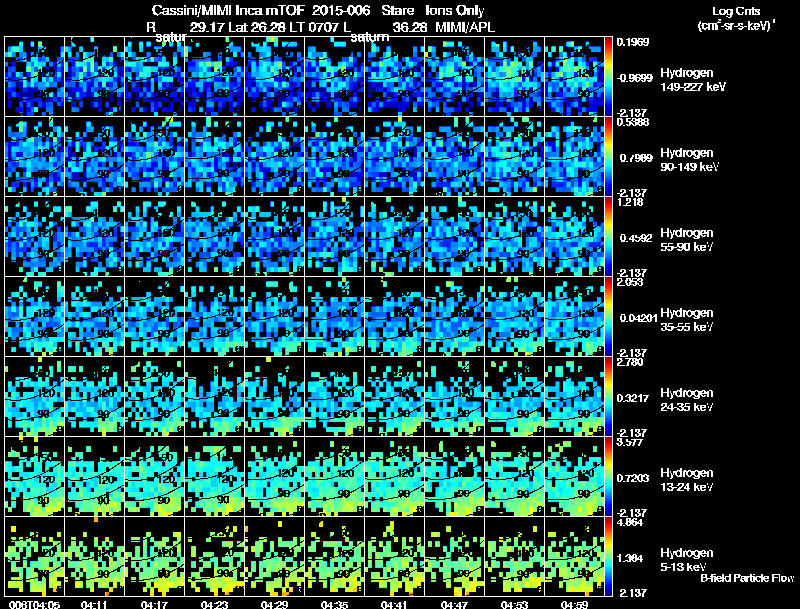
Task: Open the 5-13 keV panel at 04:59
Action: pyautogui.click(x=574, y=557)
